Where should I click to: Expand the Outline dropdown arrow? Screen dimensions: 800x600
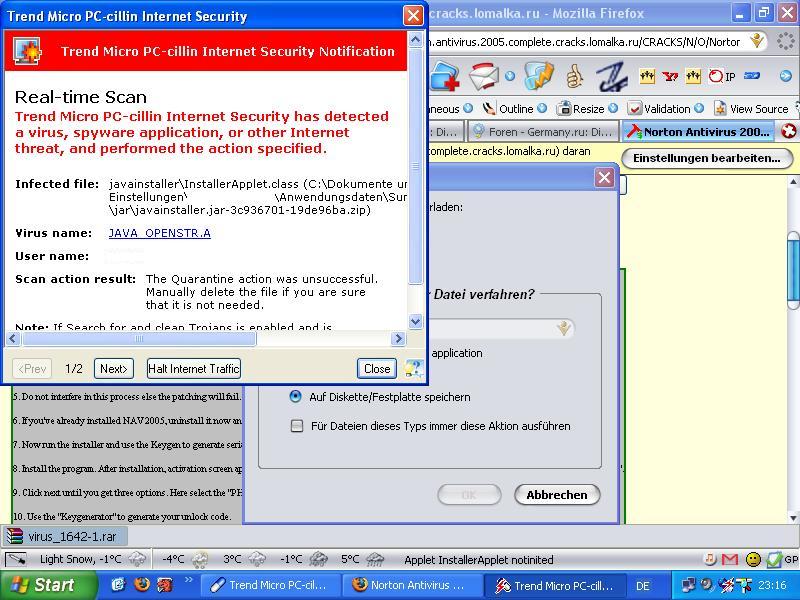(x=542, y=109)
